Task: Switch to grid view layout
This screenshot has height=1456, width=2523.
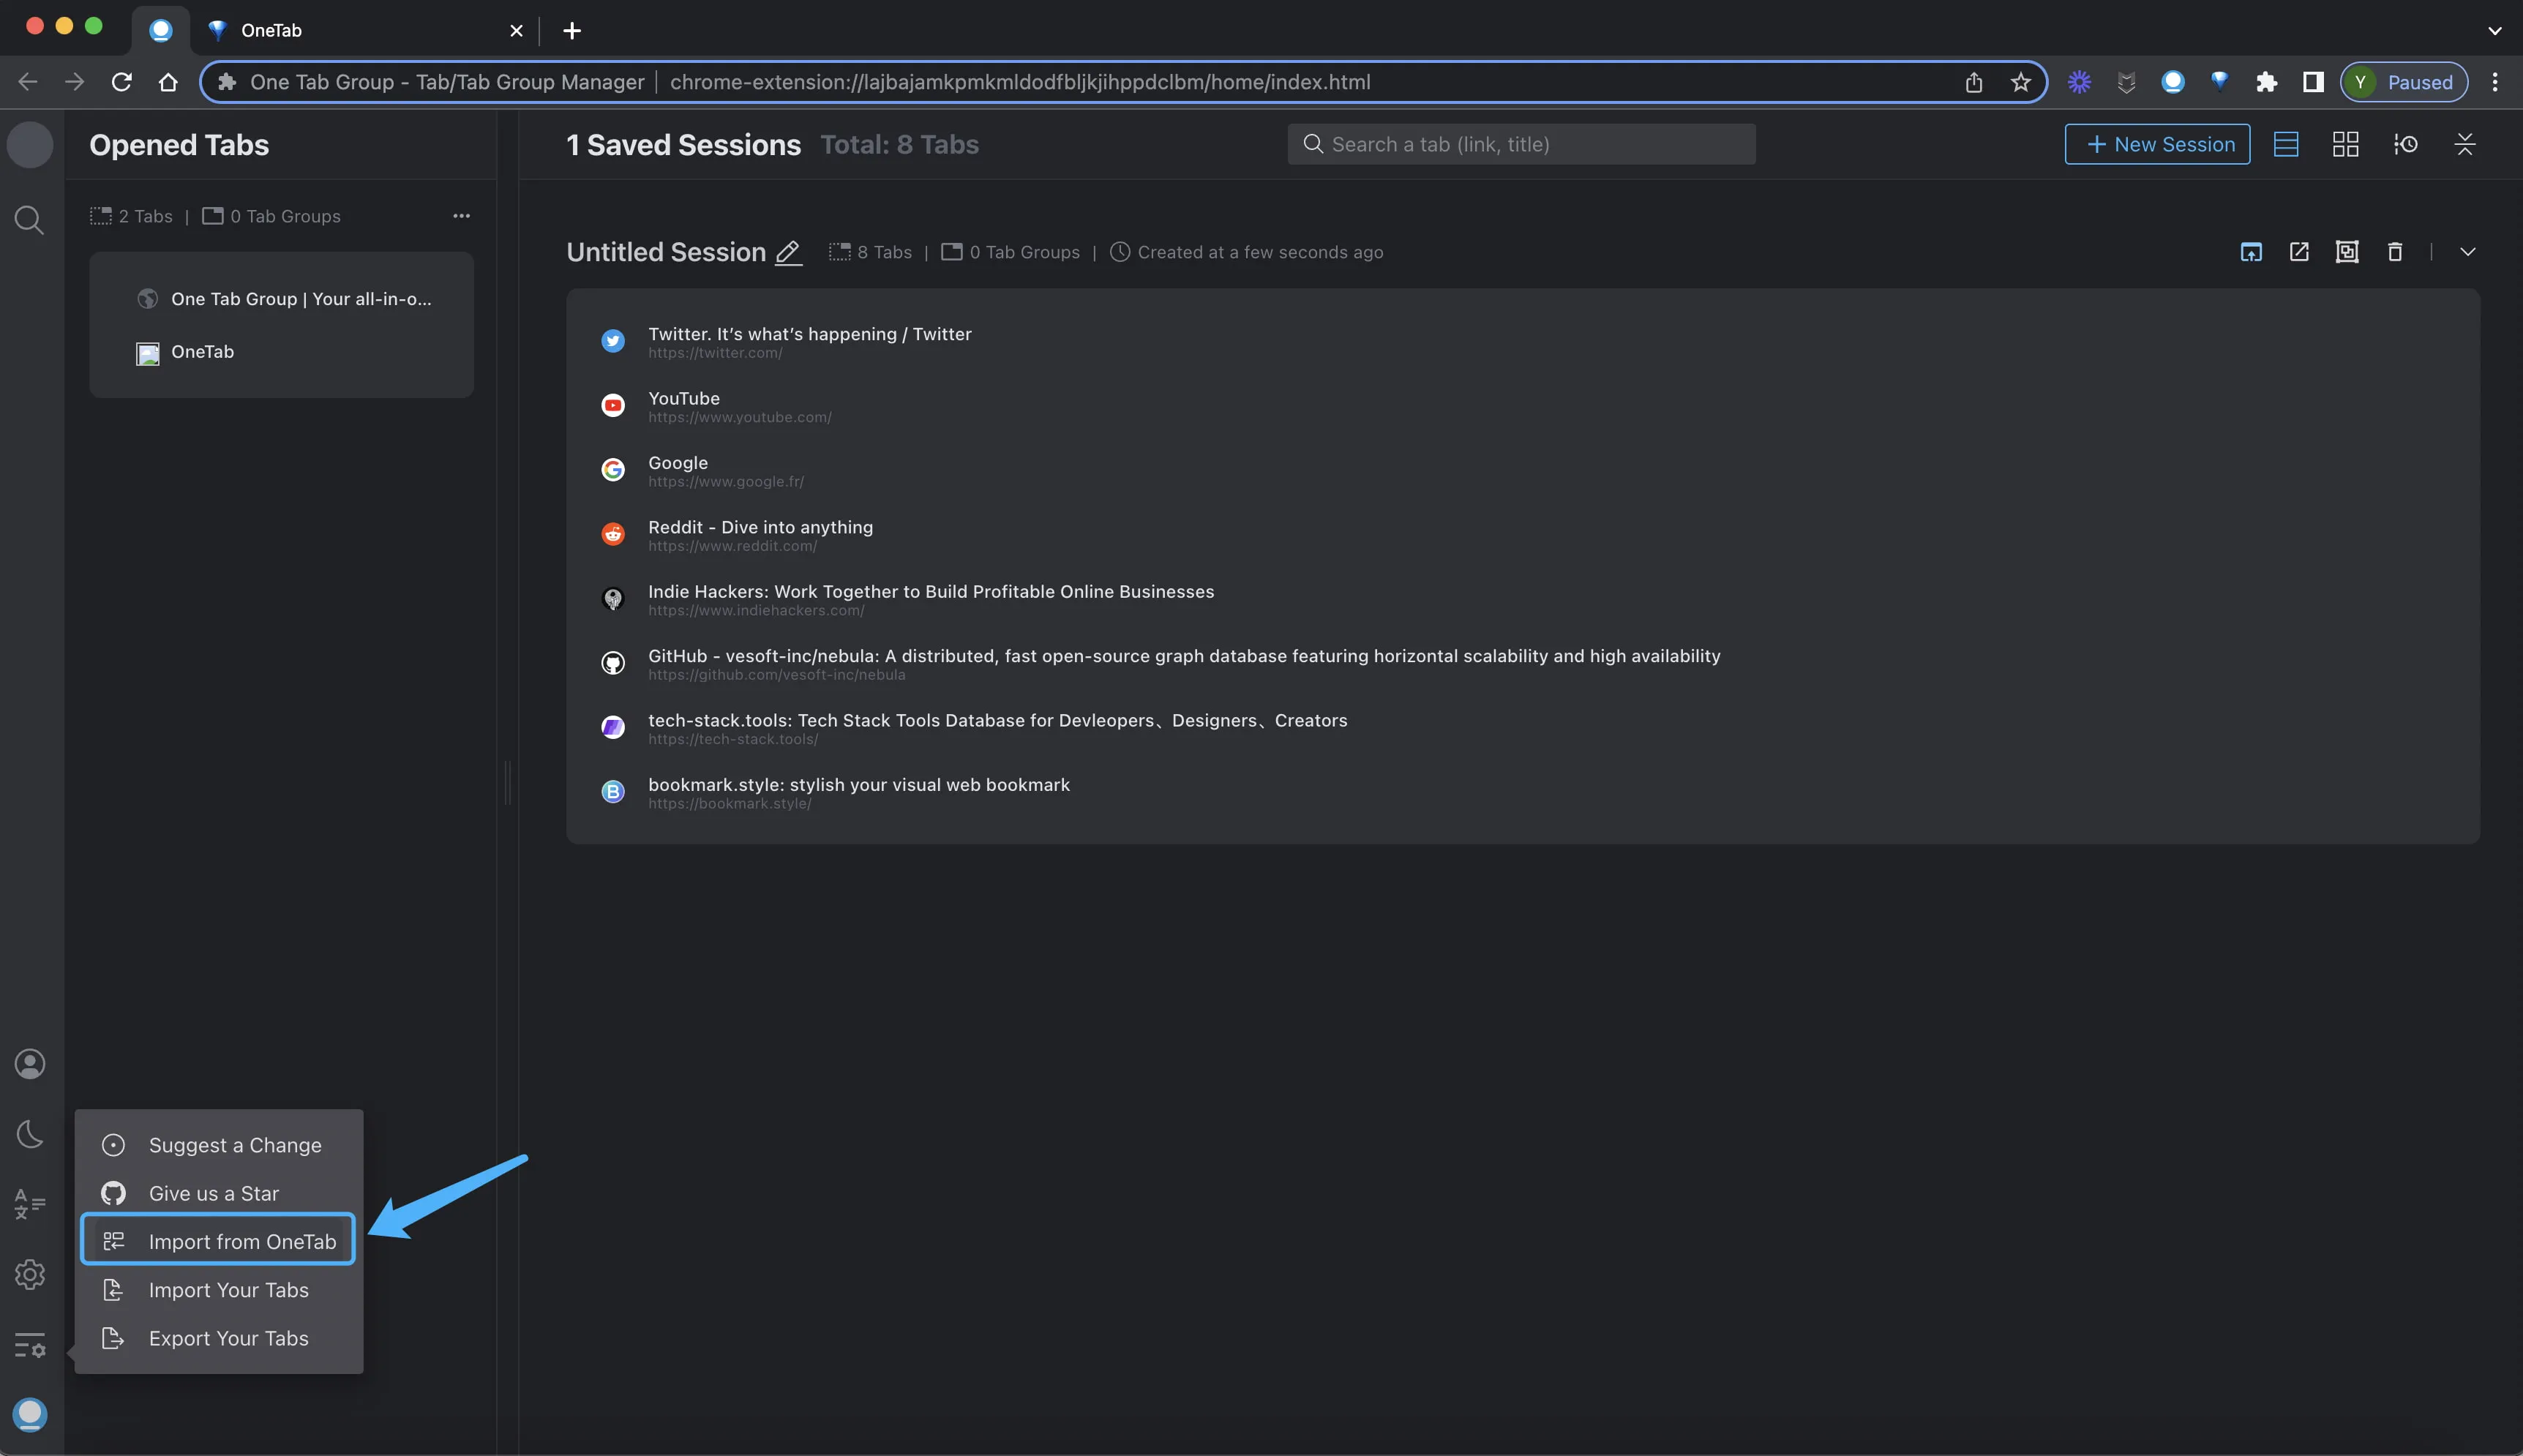Action: 2346,144
